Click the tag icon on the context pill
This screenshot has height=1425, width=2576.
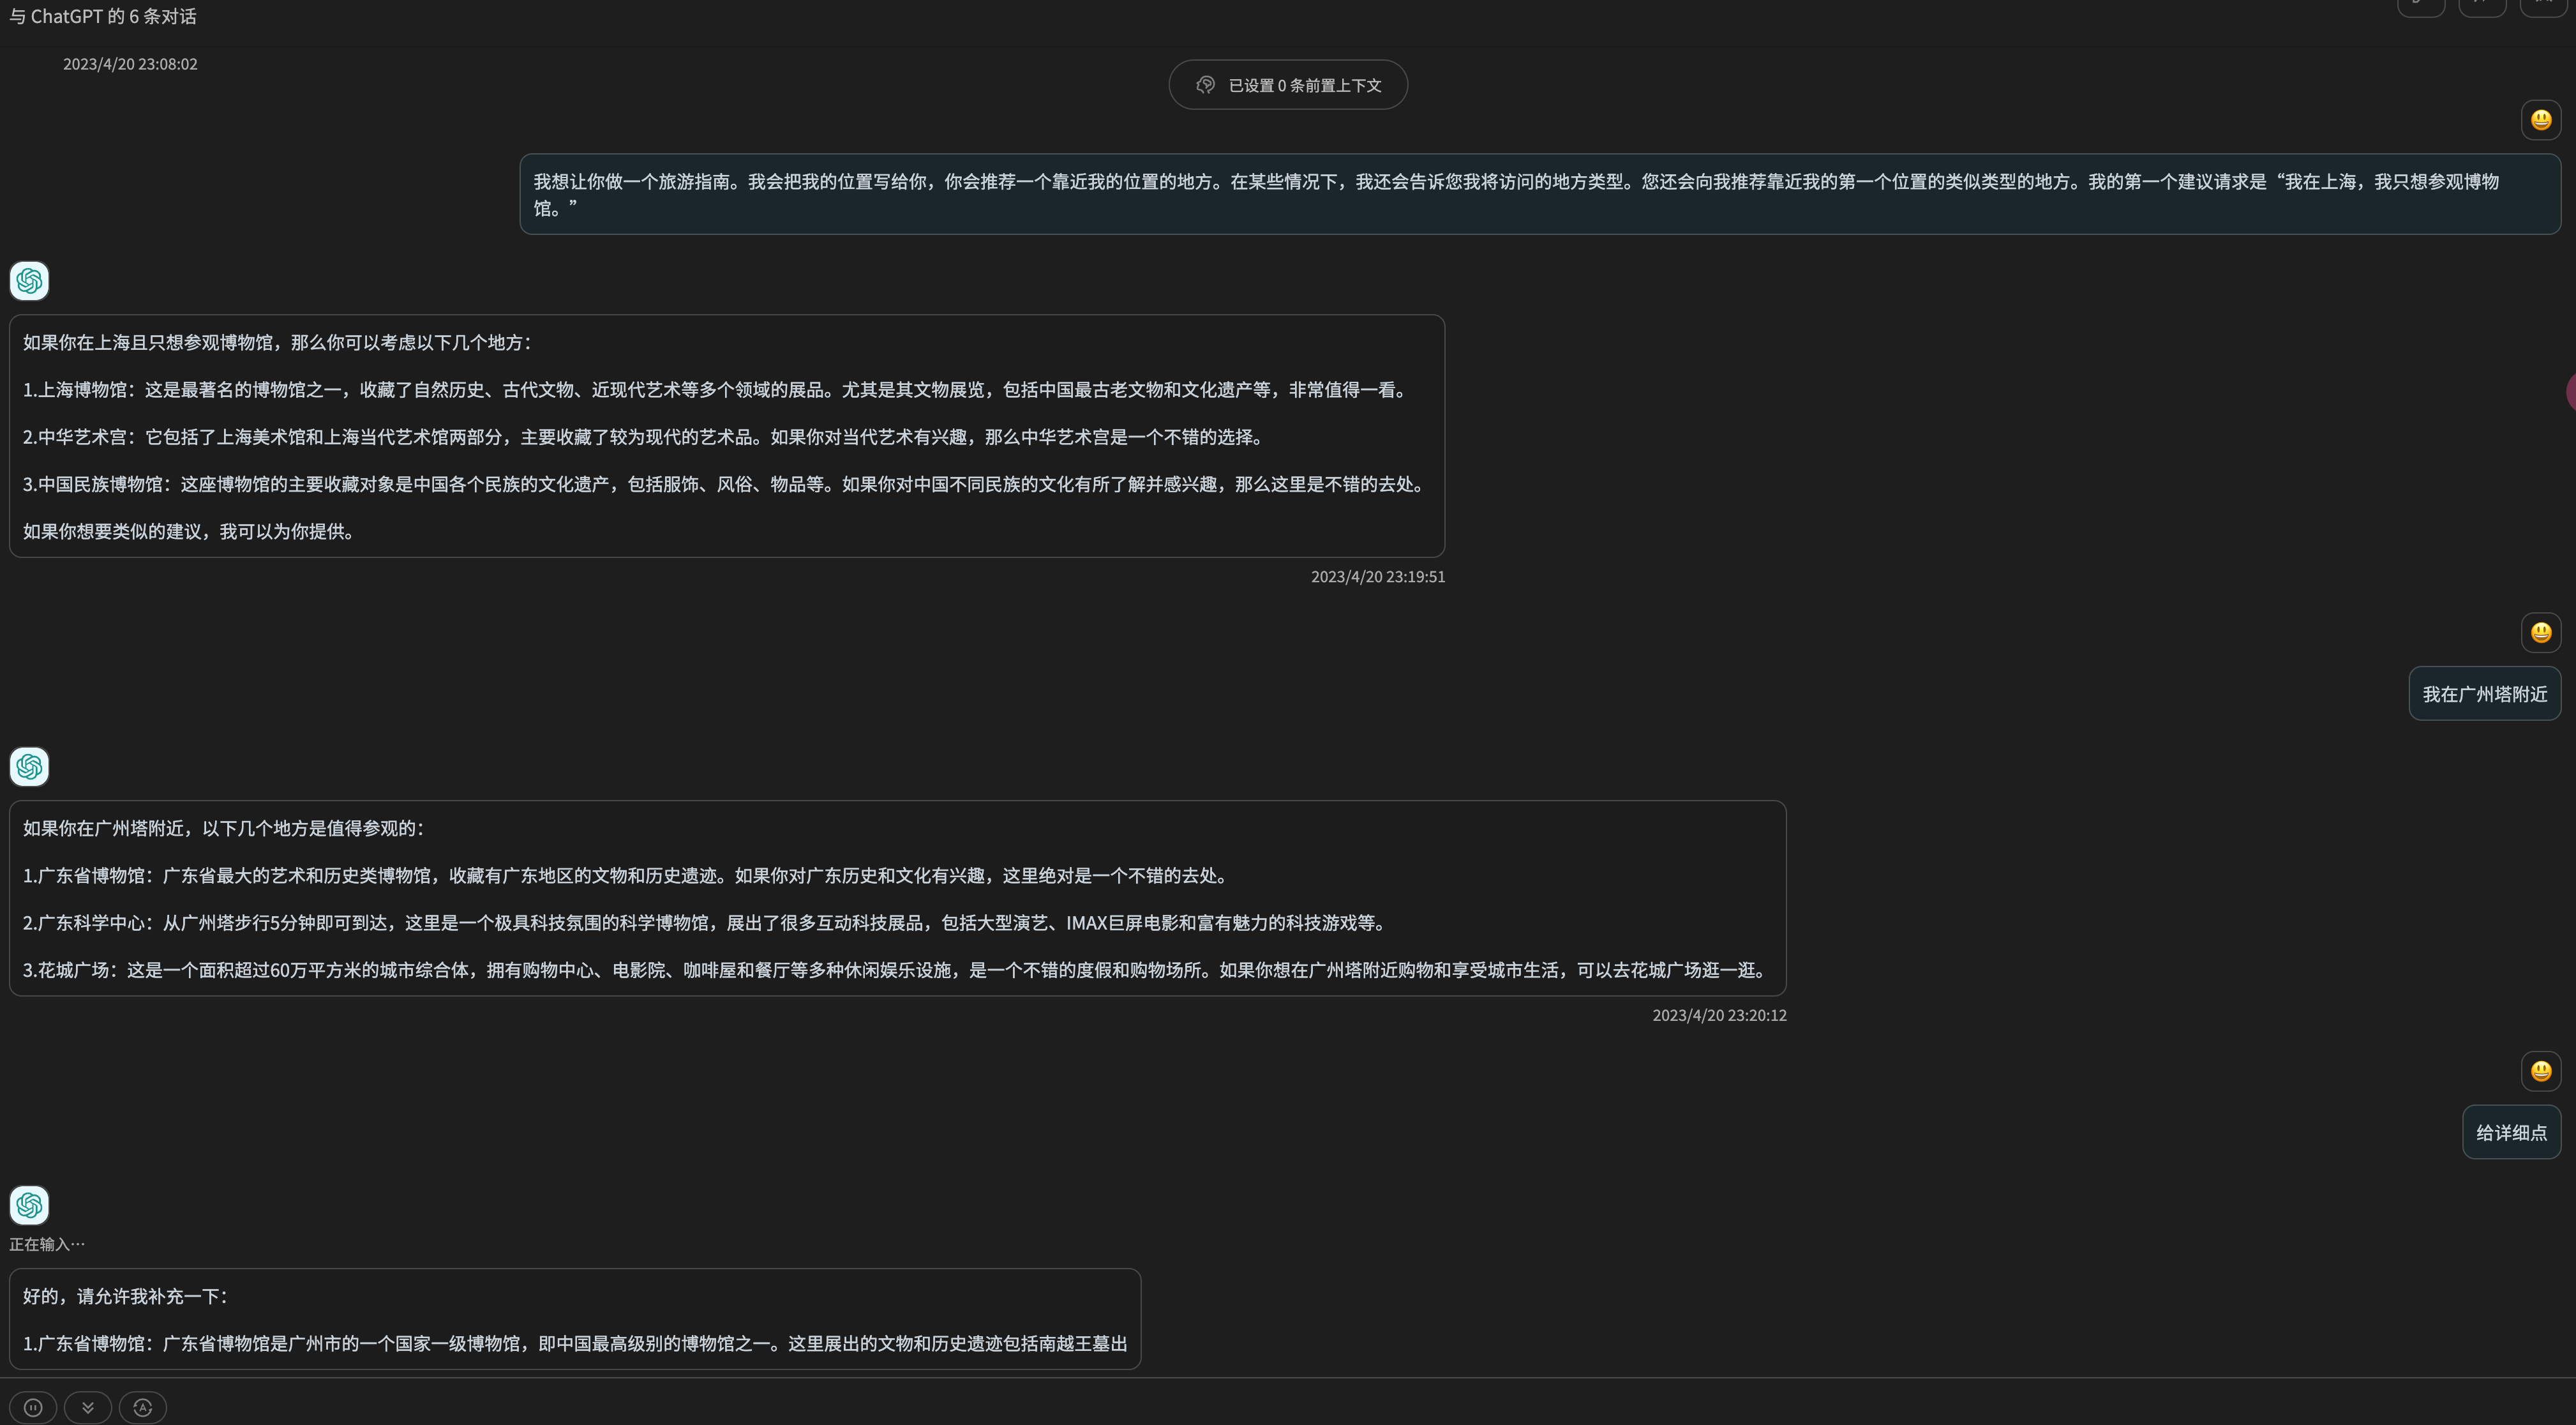click(1205, 84)
